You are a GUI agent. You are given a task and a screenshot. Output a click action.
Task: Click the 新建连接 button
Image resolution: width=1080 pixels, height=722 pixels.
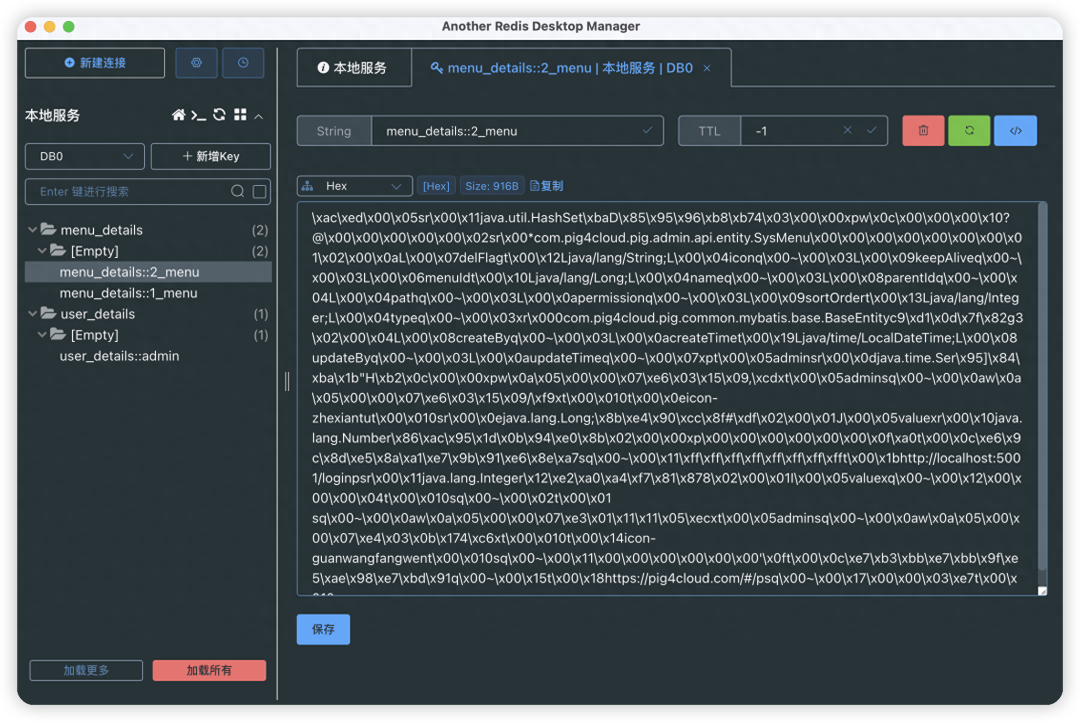tap(95, 63)
